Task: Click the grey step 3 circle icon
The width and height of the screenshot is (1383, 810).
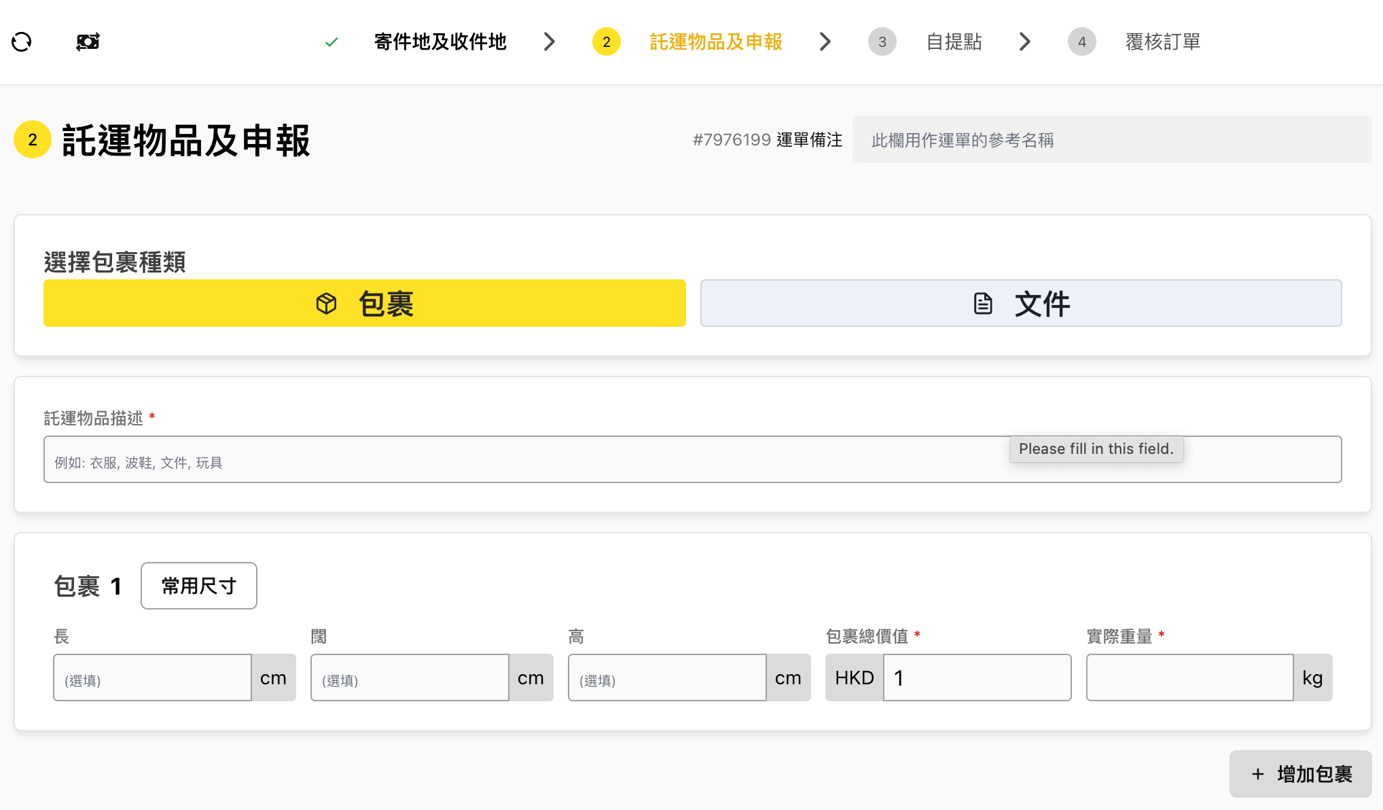Action: pyautogui.click(x=881, y=42)
